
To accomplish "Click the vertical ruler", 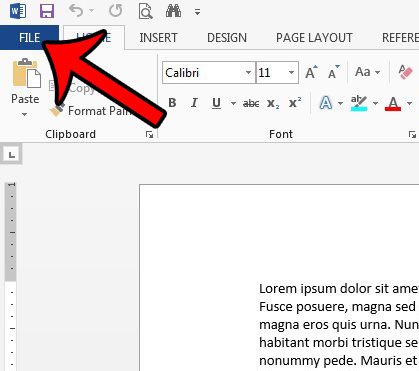I will click(x=11, y=276).
